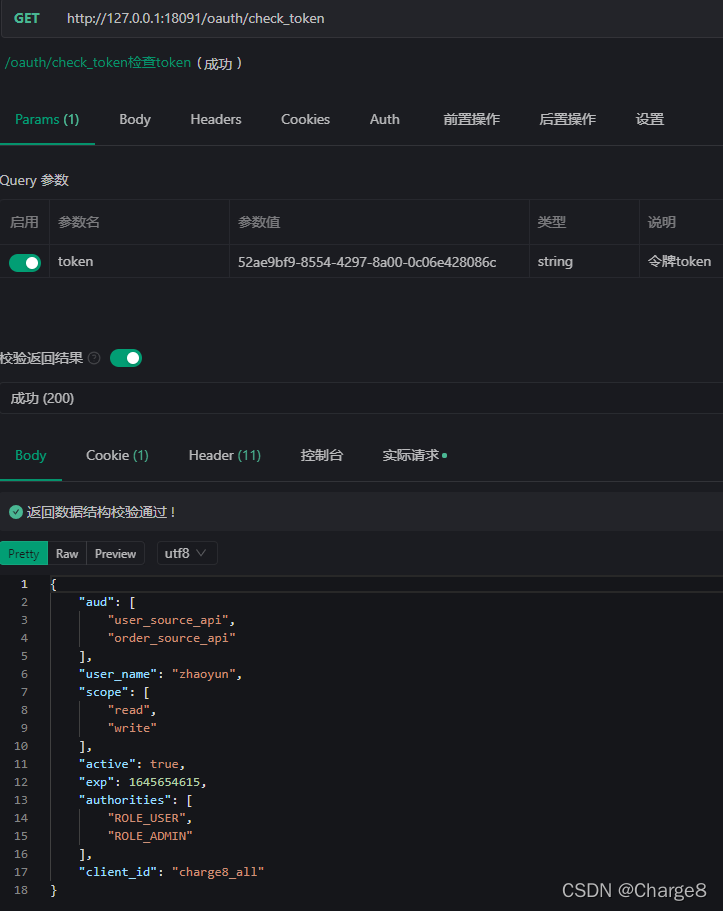This screenshot has width=723, height=911.
Task: Click the green check validation icon
Action: coord(16,512)
